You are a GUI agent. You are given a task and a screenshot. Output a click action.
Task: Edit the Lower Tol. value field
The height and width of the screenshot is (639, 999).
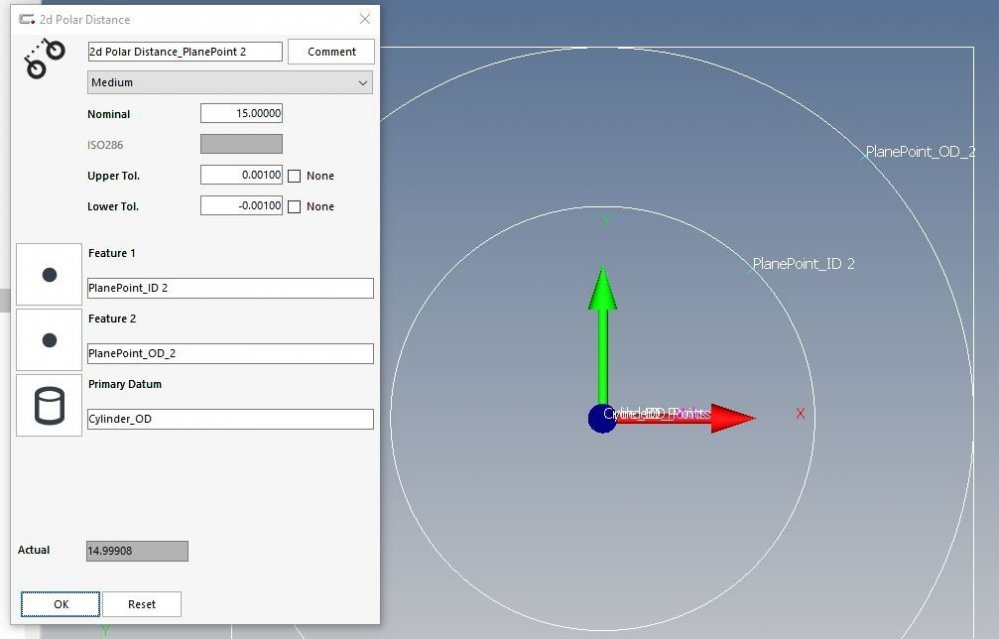click(241, 206)
